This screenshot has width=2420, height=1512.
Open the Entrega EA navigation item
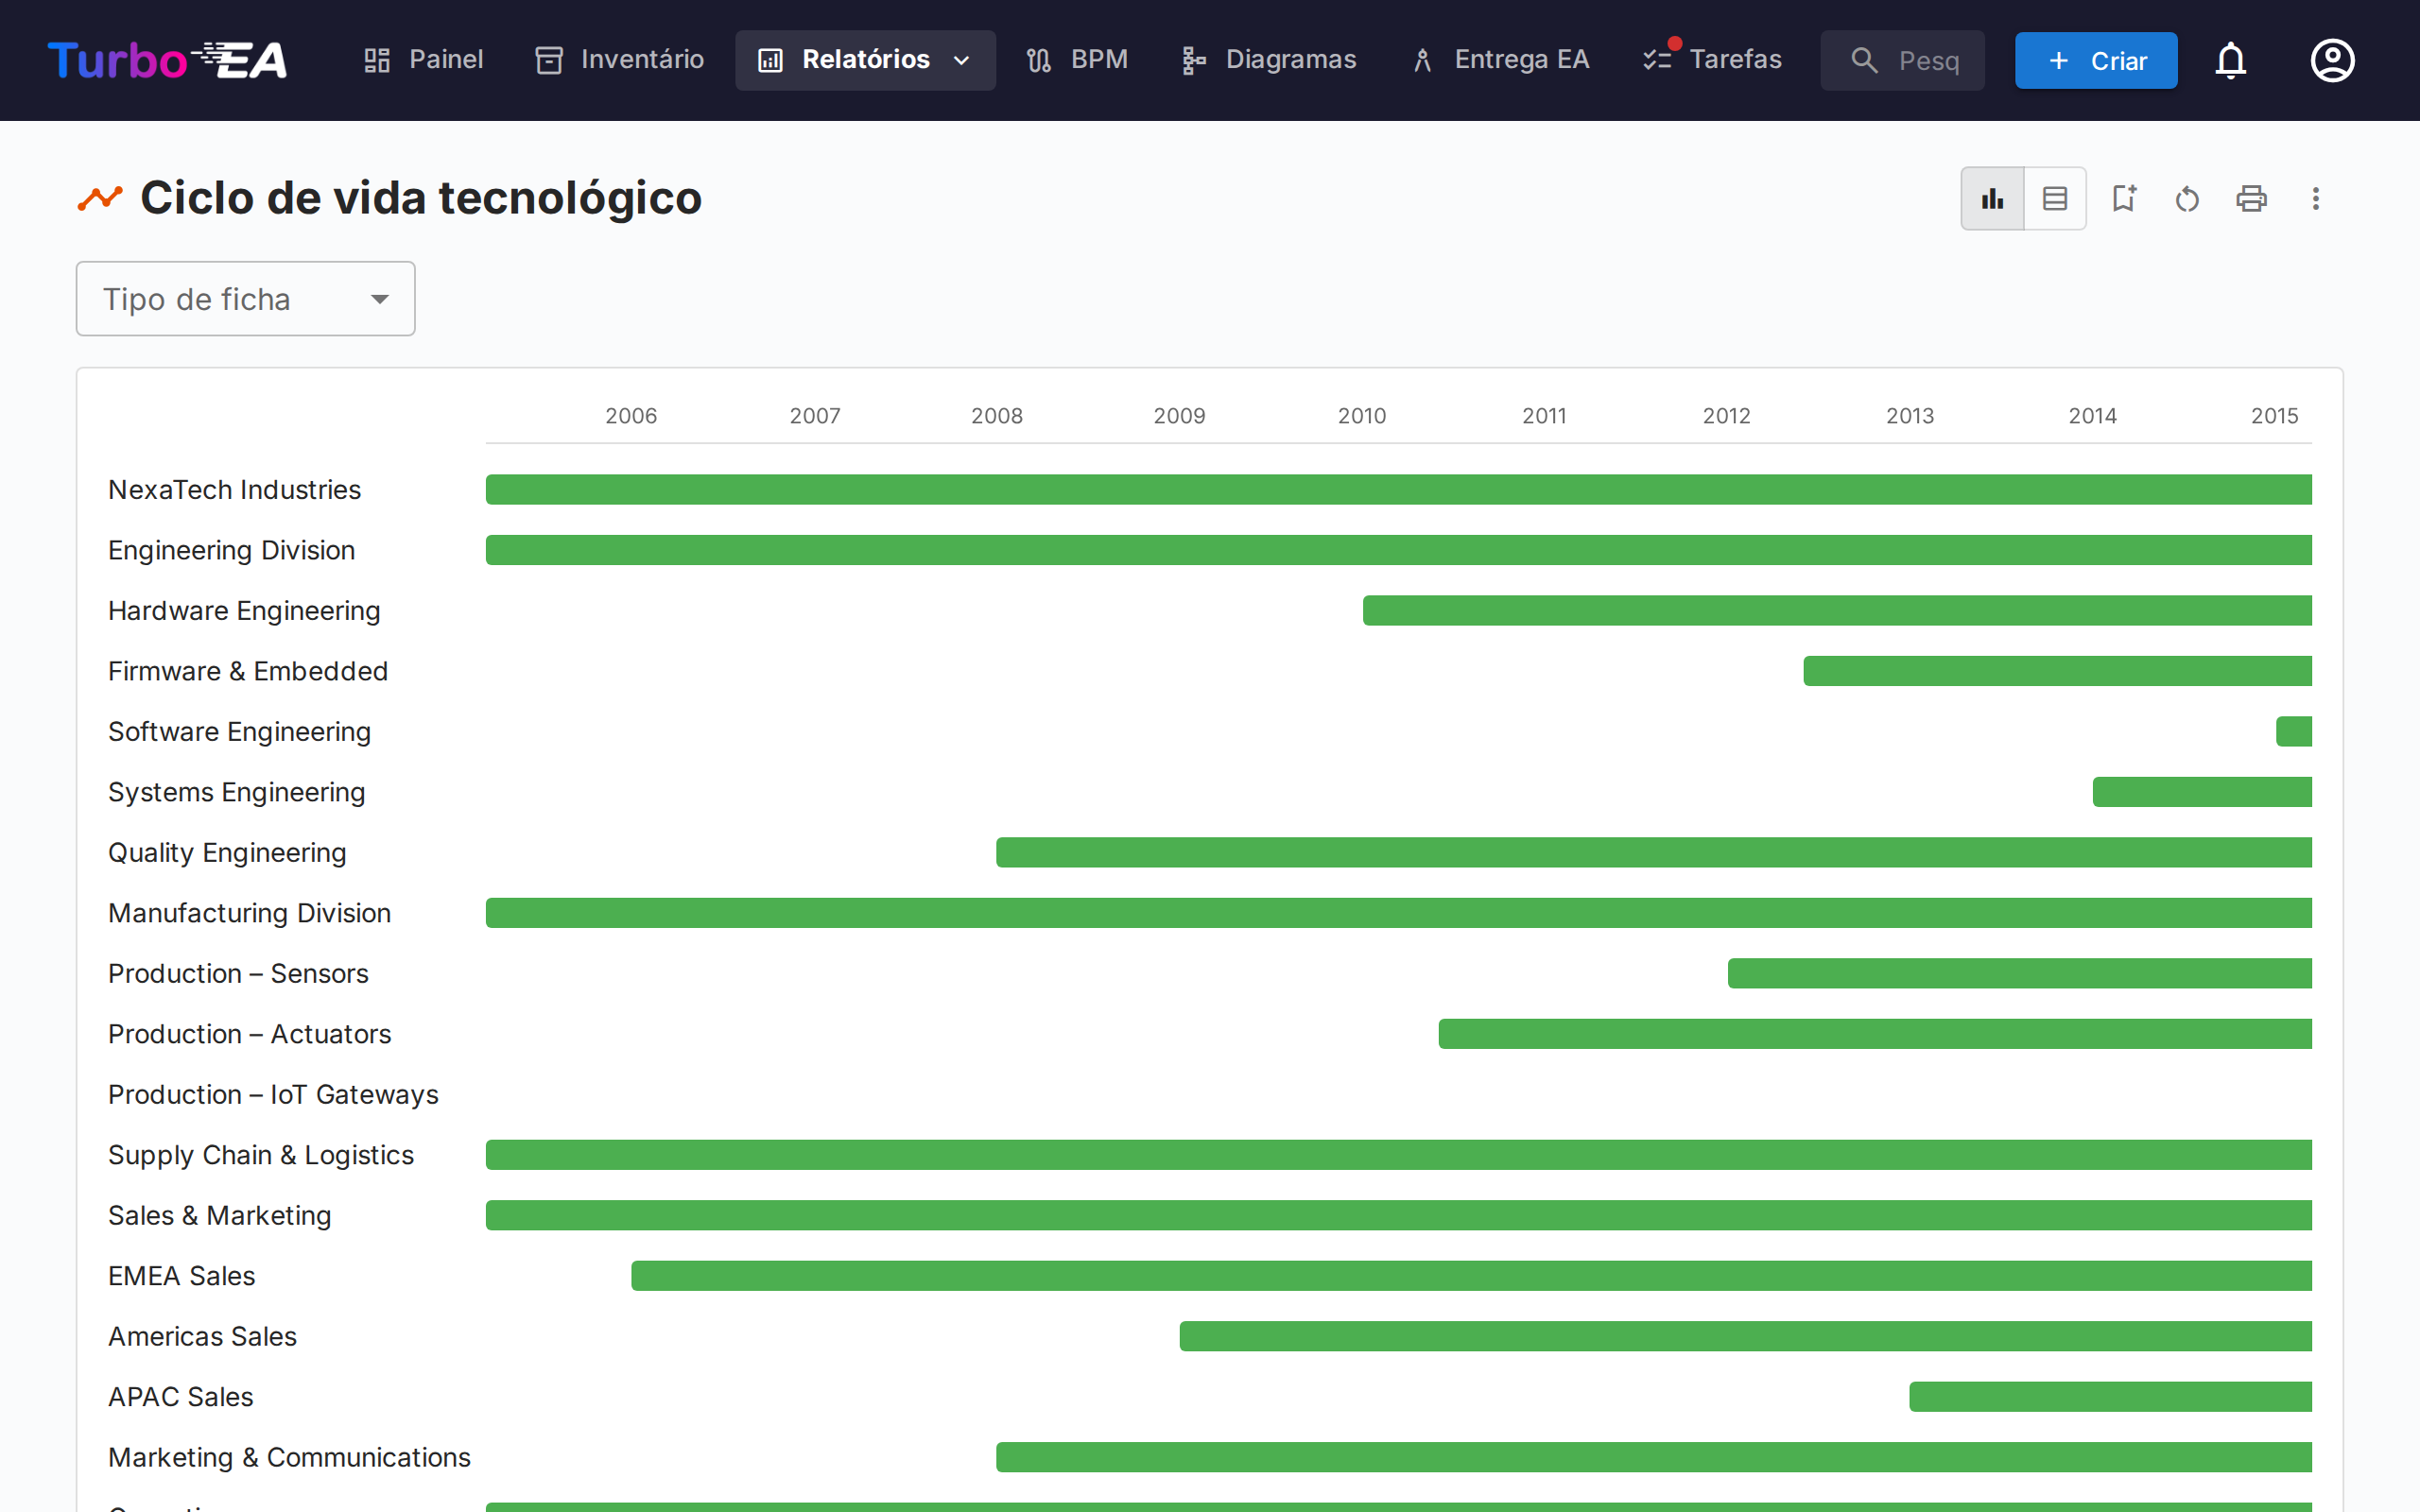pos(1500,60)
